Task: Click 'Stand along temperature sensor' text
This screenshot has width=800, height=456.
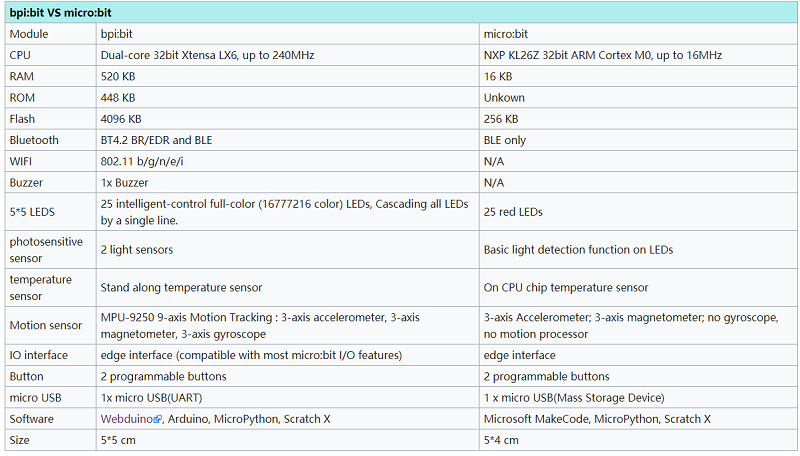Action: [181, 288]
